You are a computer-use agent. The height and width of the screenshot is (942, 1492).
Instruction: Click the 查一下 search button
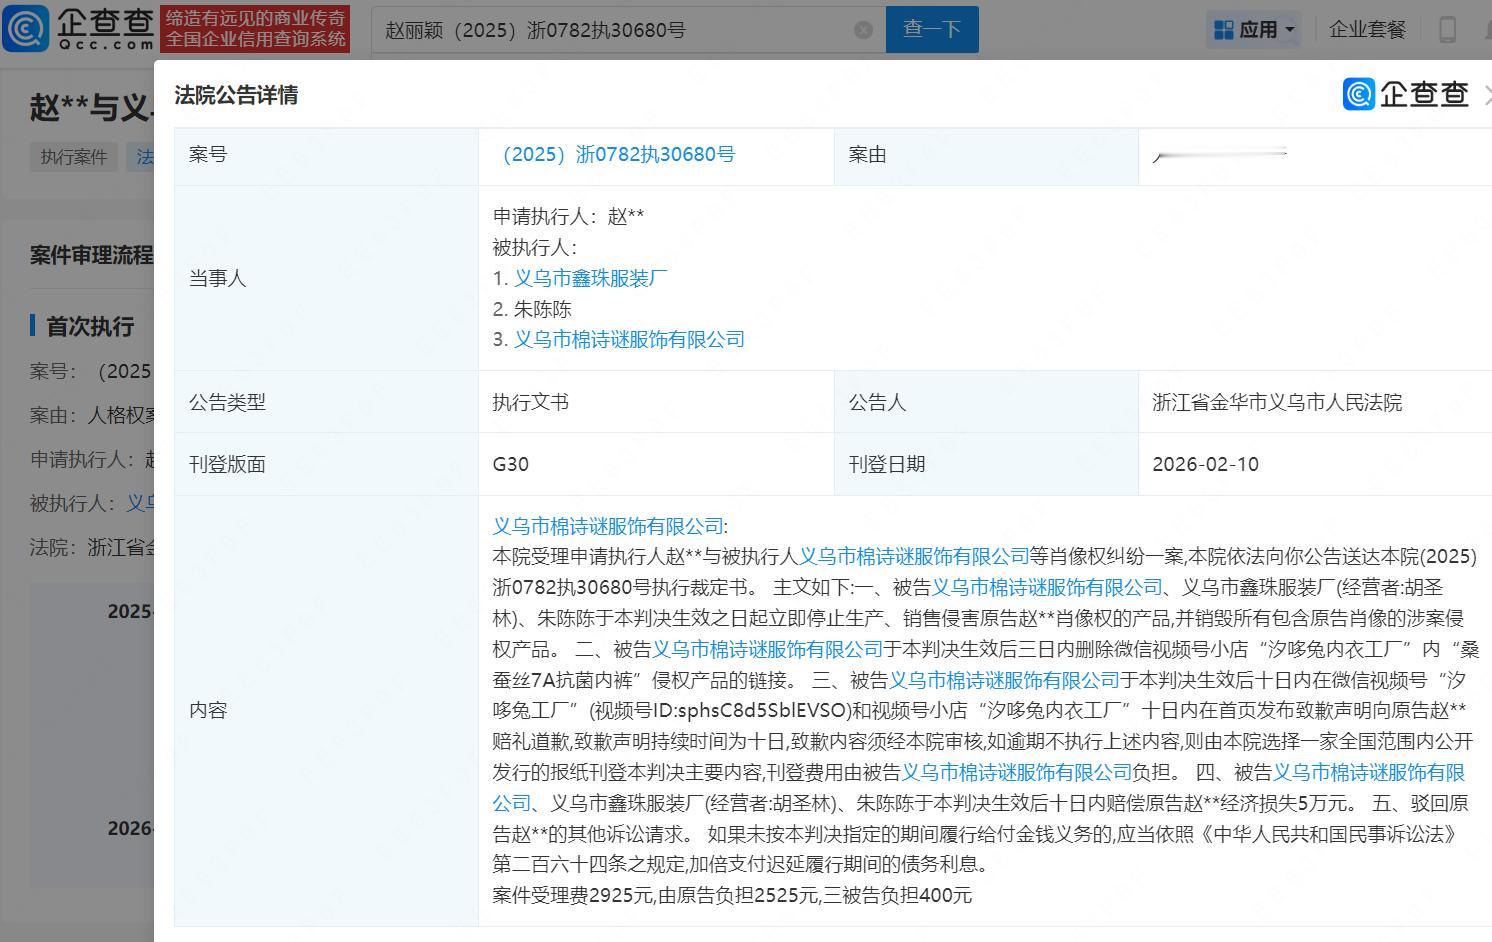[x=932, y=30]
